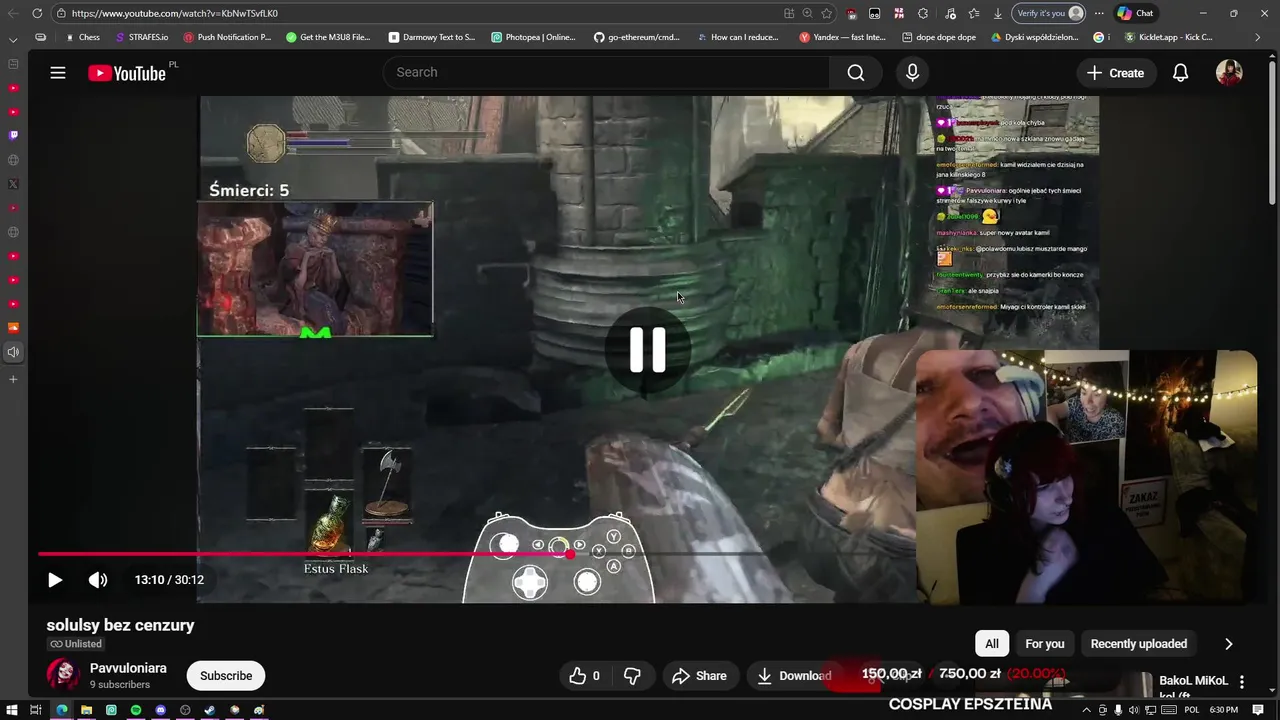Open the Verify it's you profile button
The height and width of the screenshot is (720, 1280).
[x=1049, y=13]
